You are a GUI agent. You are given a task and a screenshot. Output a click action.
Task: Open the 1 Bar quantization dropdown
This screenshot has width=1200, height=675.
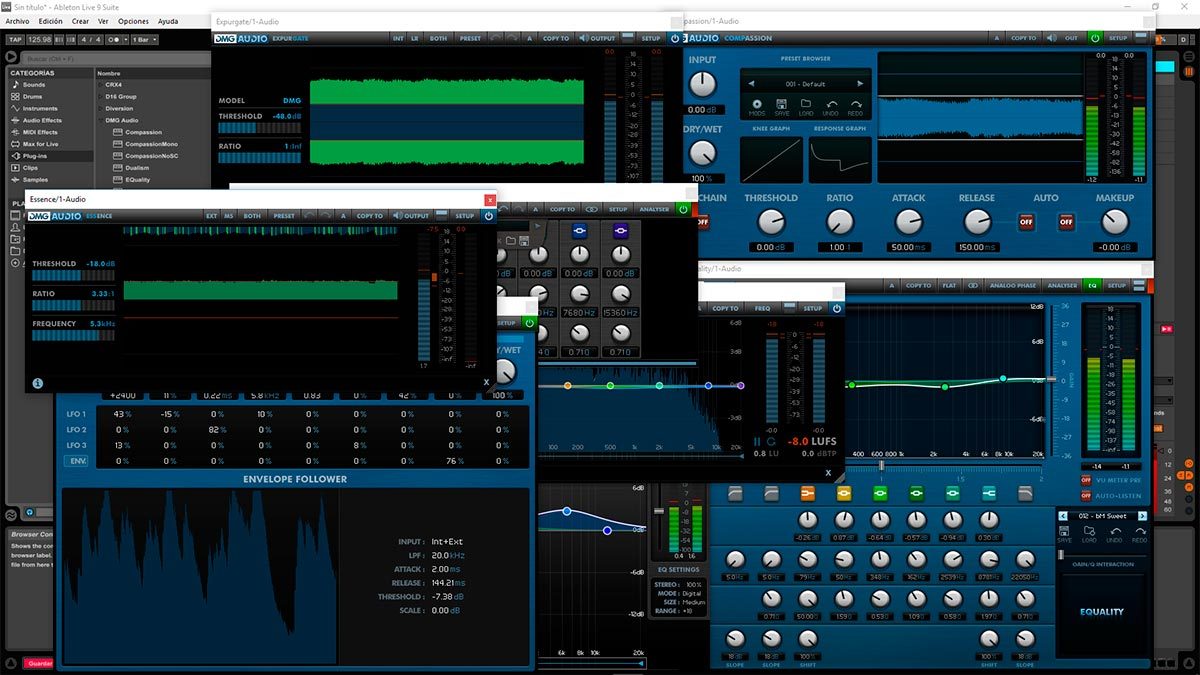(145, 39)
